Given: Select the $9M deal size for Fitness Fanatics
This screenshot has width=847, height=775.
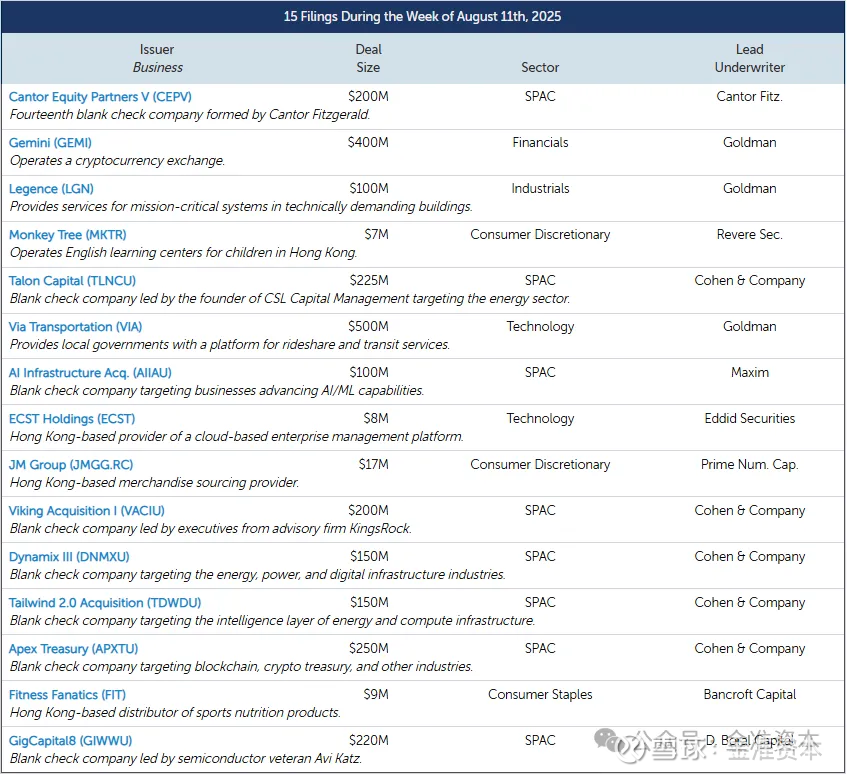Looking at the screenshot, I should click(376, 694).
